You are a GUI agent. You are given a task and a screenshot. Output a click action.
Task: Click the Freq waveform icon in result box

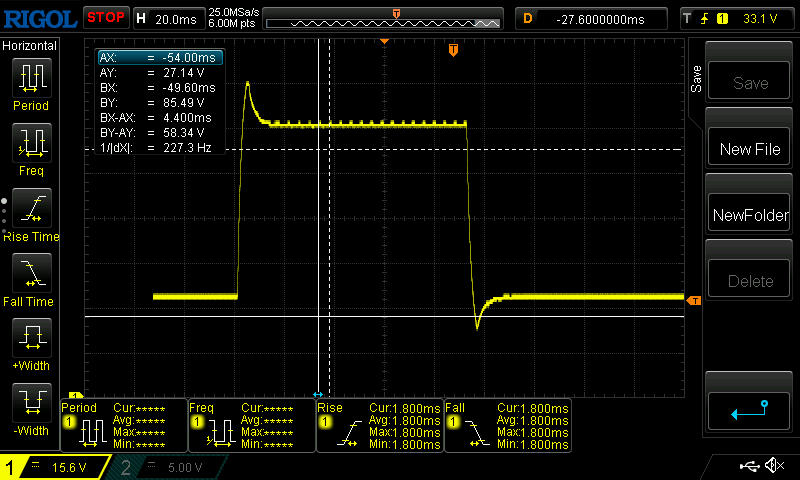pos(220,434)
